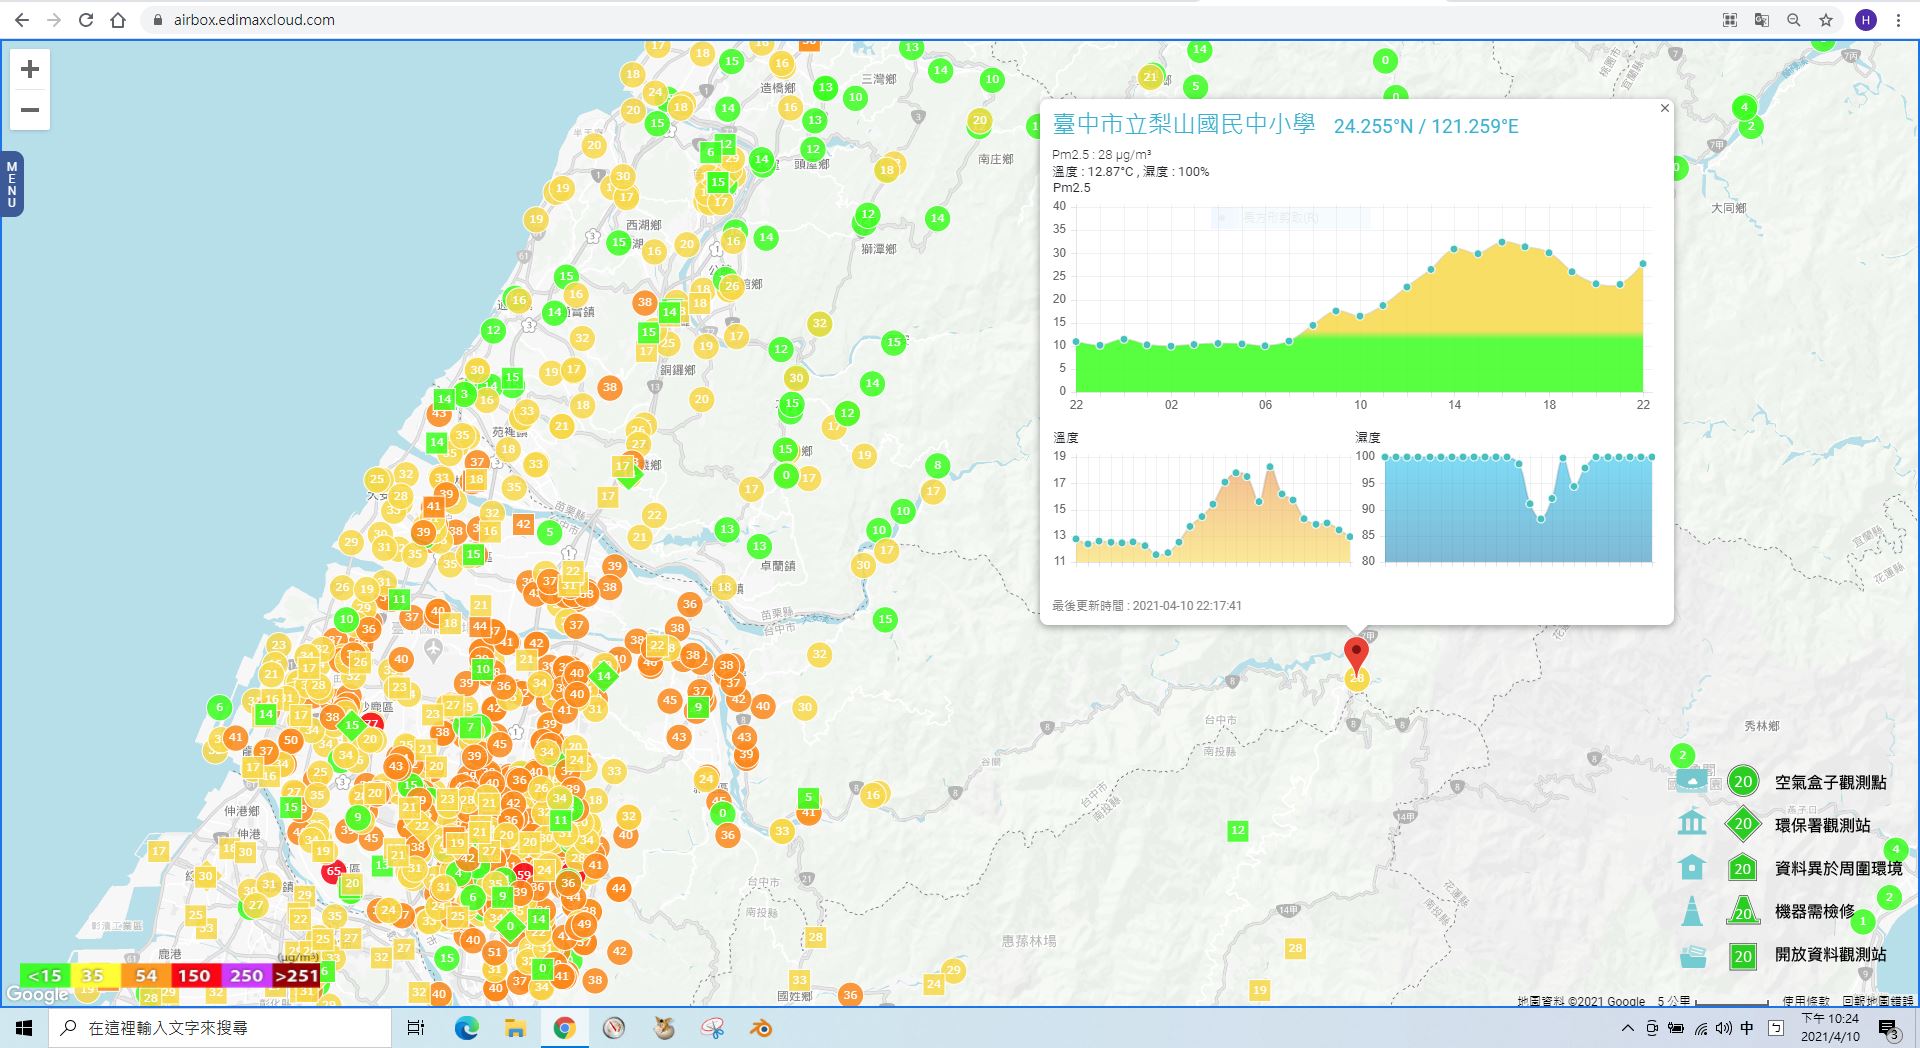The width and height of the screenshot is (1920, 1048).
Task: Open the 回報地圖錯誤 report map error link
Action: point(1878,1001)
